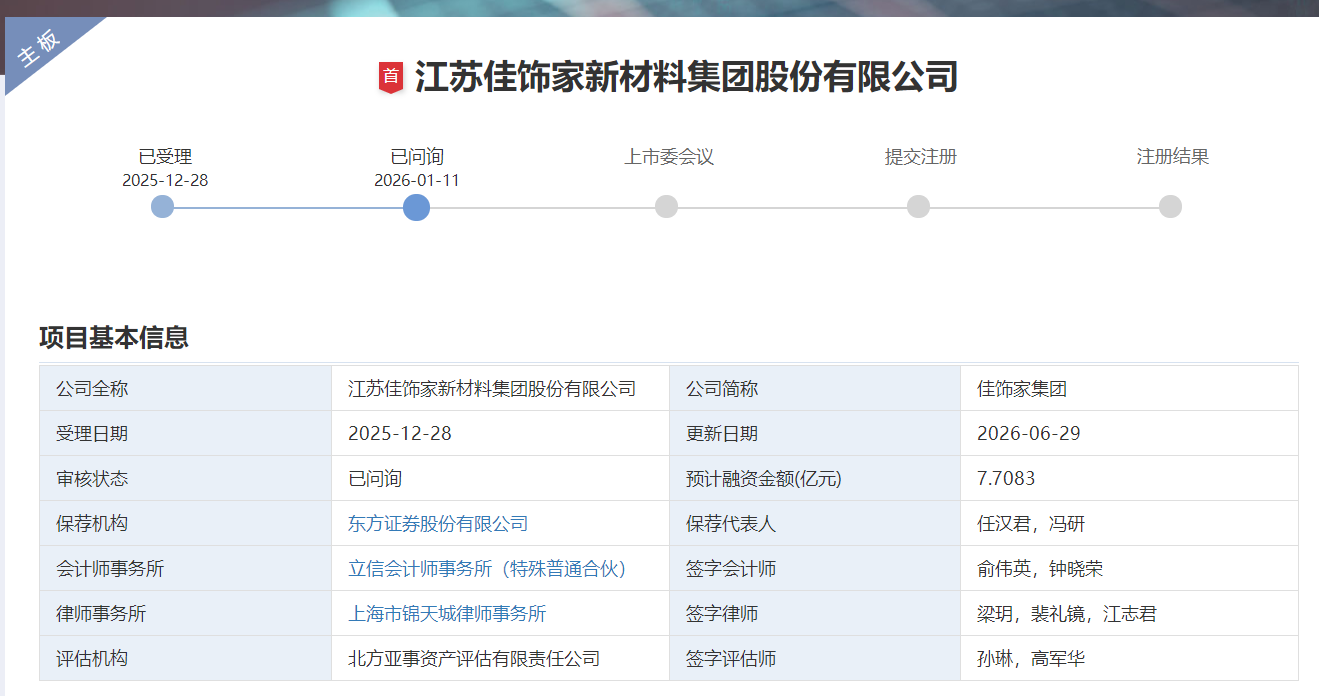The image size is (1319, 696).
Task: Click the 律师事务所 table header cell
Action: 186,614
